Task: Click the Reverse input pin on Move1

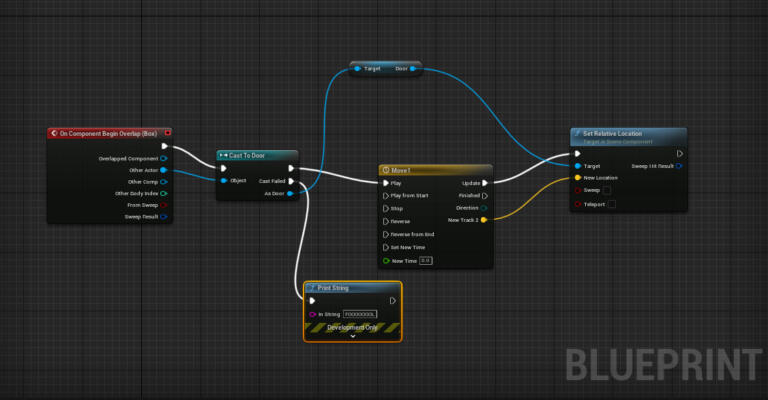Action: pos(385,221)
